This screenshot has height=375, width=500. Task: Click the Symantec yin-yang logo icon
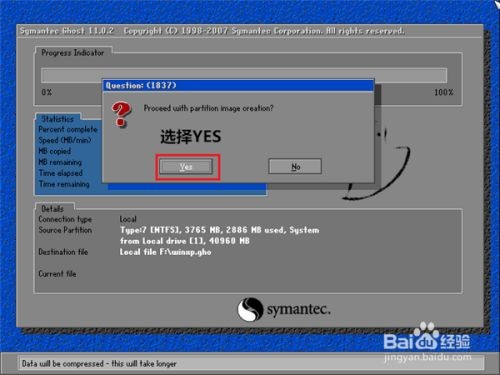(250, 309)
